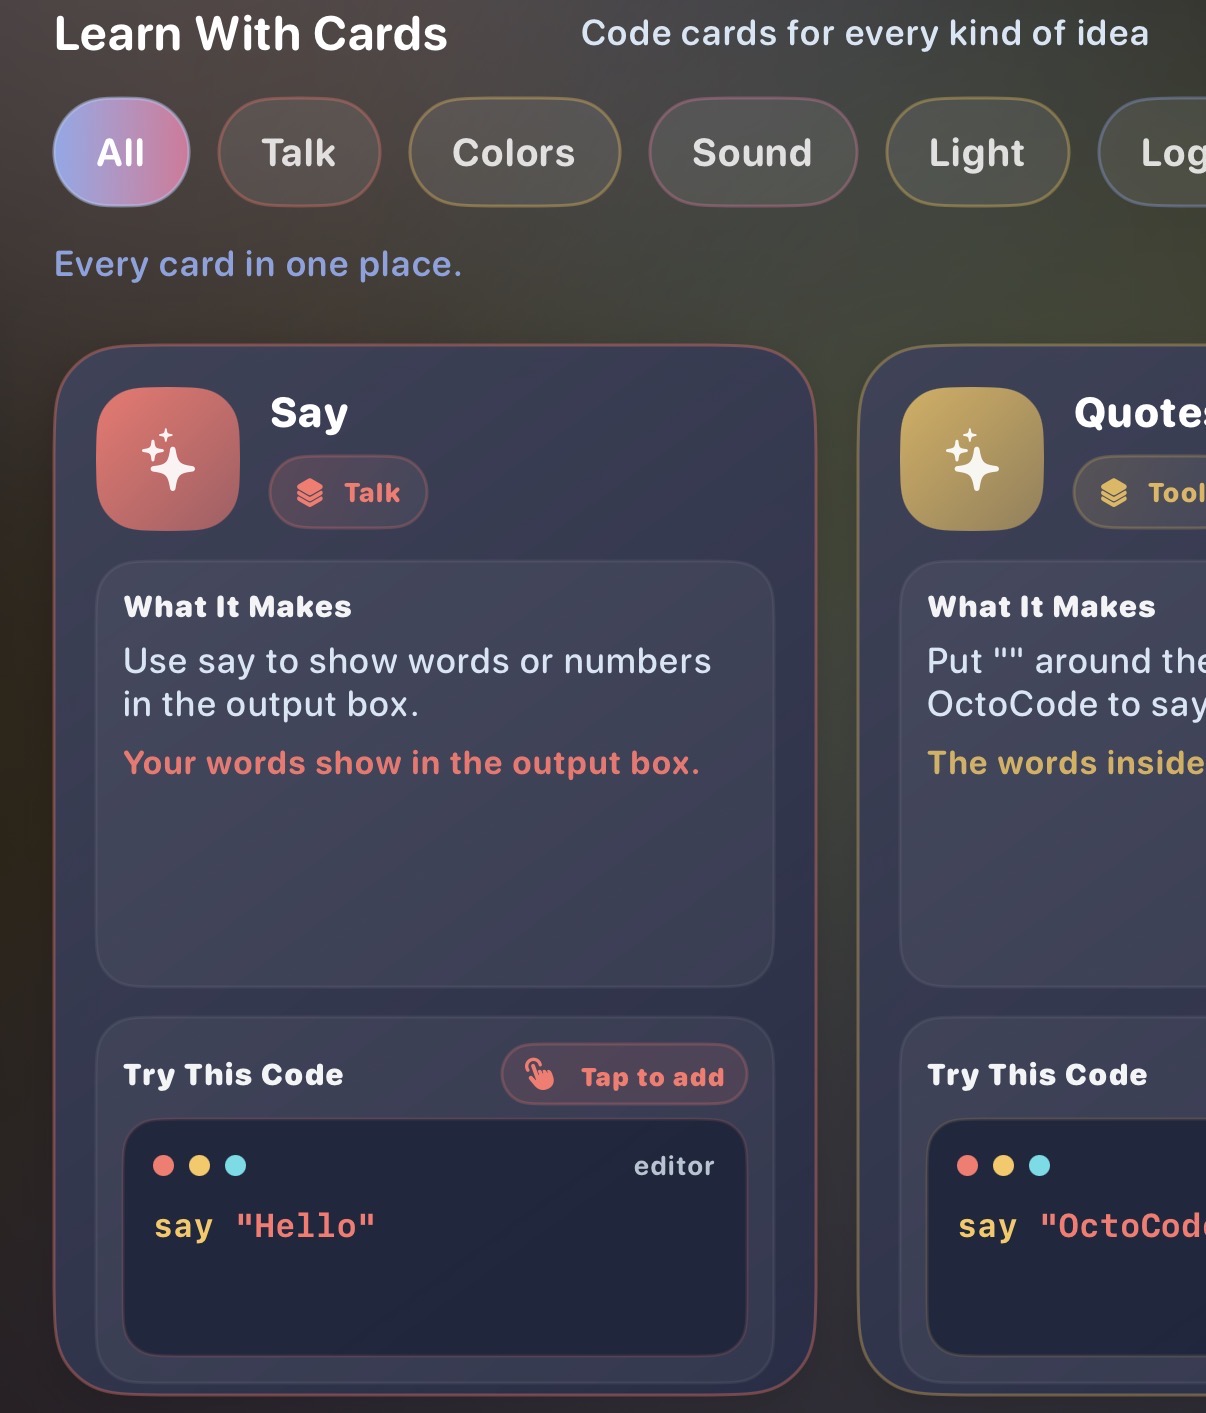1206x1413 pixels.
Task: Tap the pointing hand icon next to Tap to add
Action: [x=540, y=1074]
